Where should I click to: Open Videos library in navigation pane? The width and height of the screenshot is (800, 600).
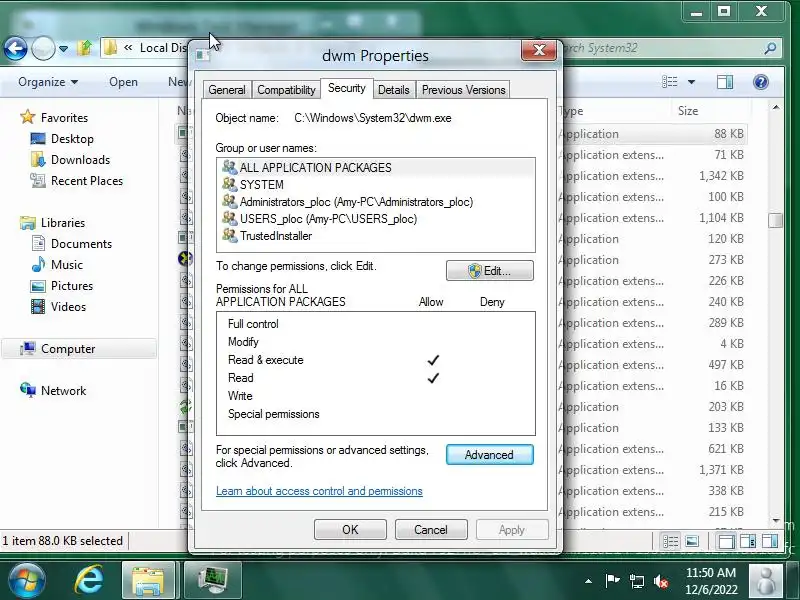68,307
